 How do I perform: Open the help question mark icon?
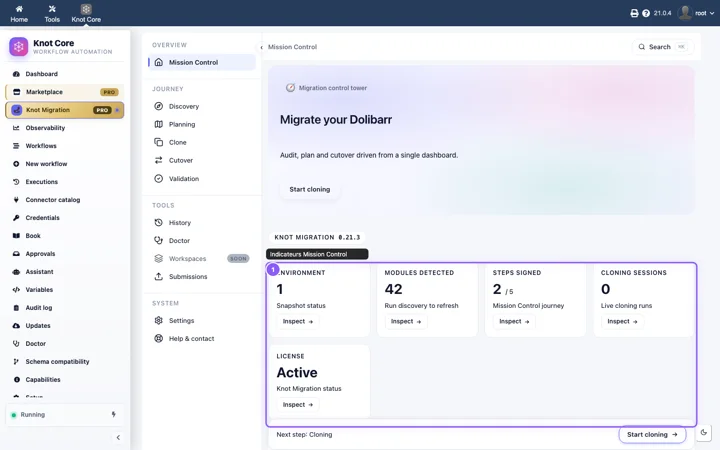pos(646,13)
